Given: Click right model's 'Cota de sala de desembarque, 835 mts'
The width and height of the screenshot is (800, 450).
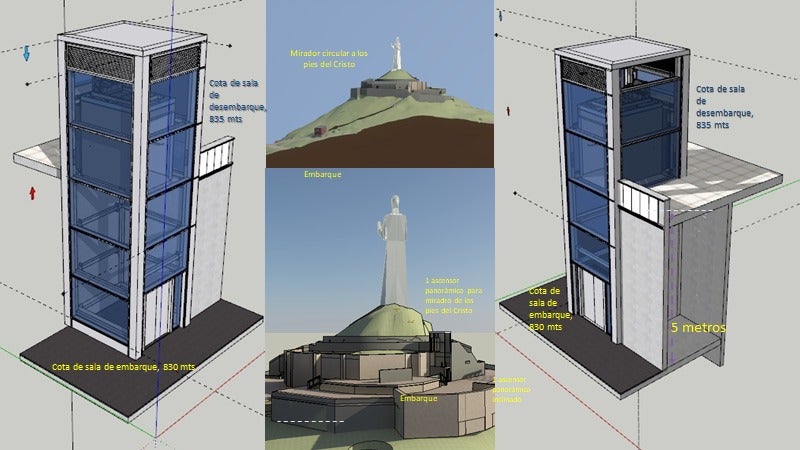Looking at the screenshot, I should pos(724,107).
